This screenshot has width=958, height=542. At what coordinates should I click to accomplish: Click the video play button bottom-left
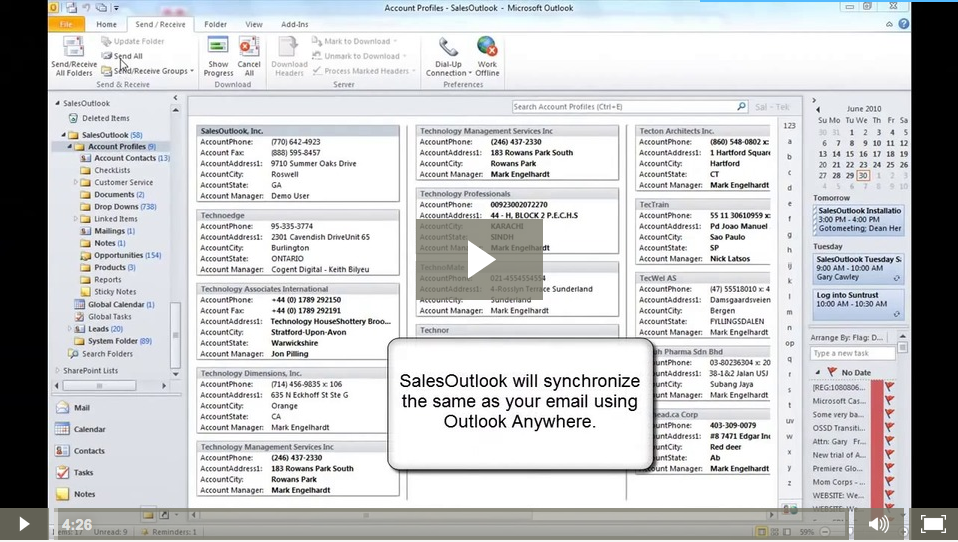click(24, 524)
